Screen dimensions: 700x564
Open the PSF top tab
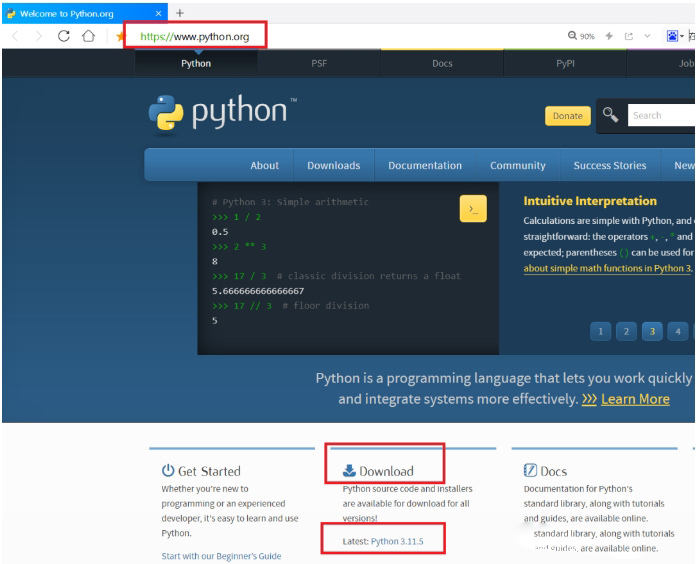click(x=318, y=63)
